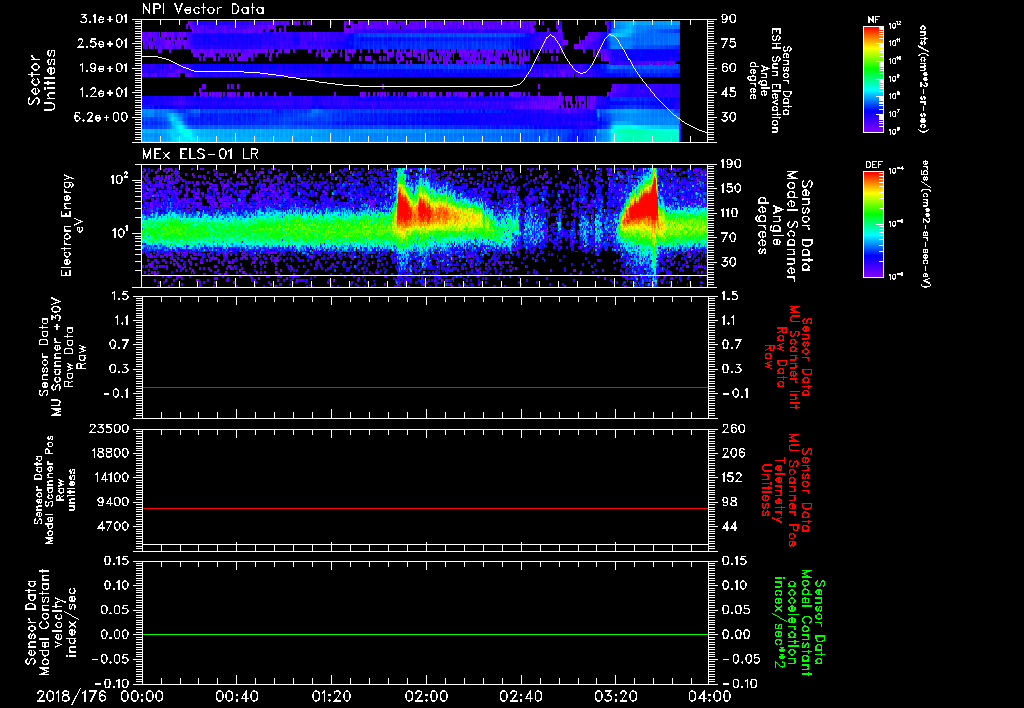1024x708 pixels.
Task: Click the 'NF' color bar title
Action: [x=874, y=20]
